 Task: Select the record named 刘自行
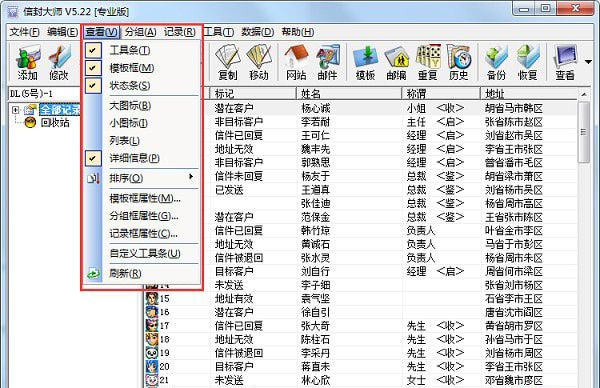[316, 271]
